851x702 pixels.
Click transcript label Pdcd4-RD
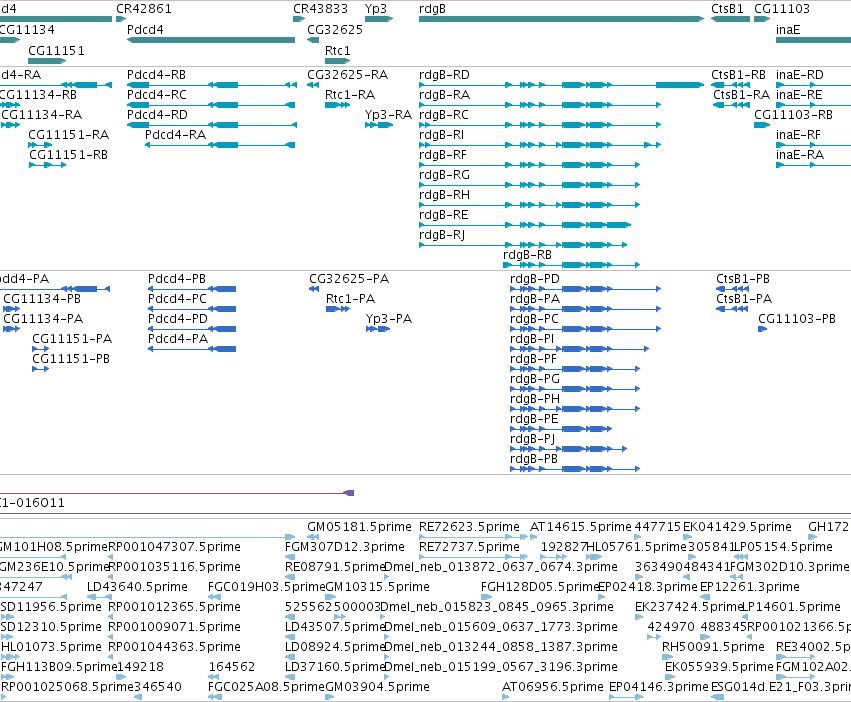(x=157, y=115)
